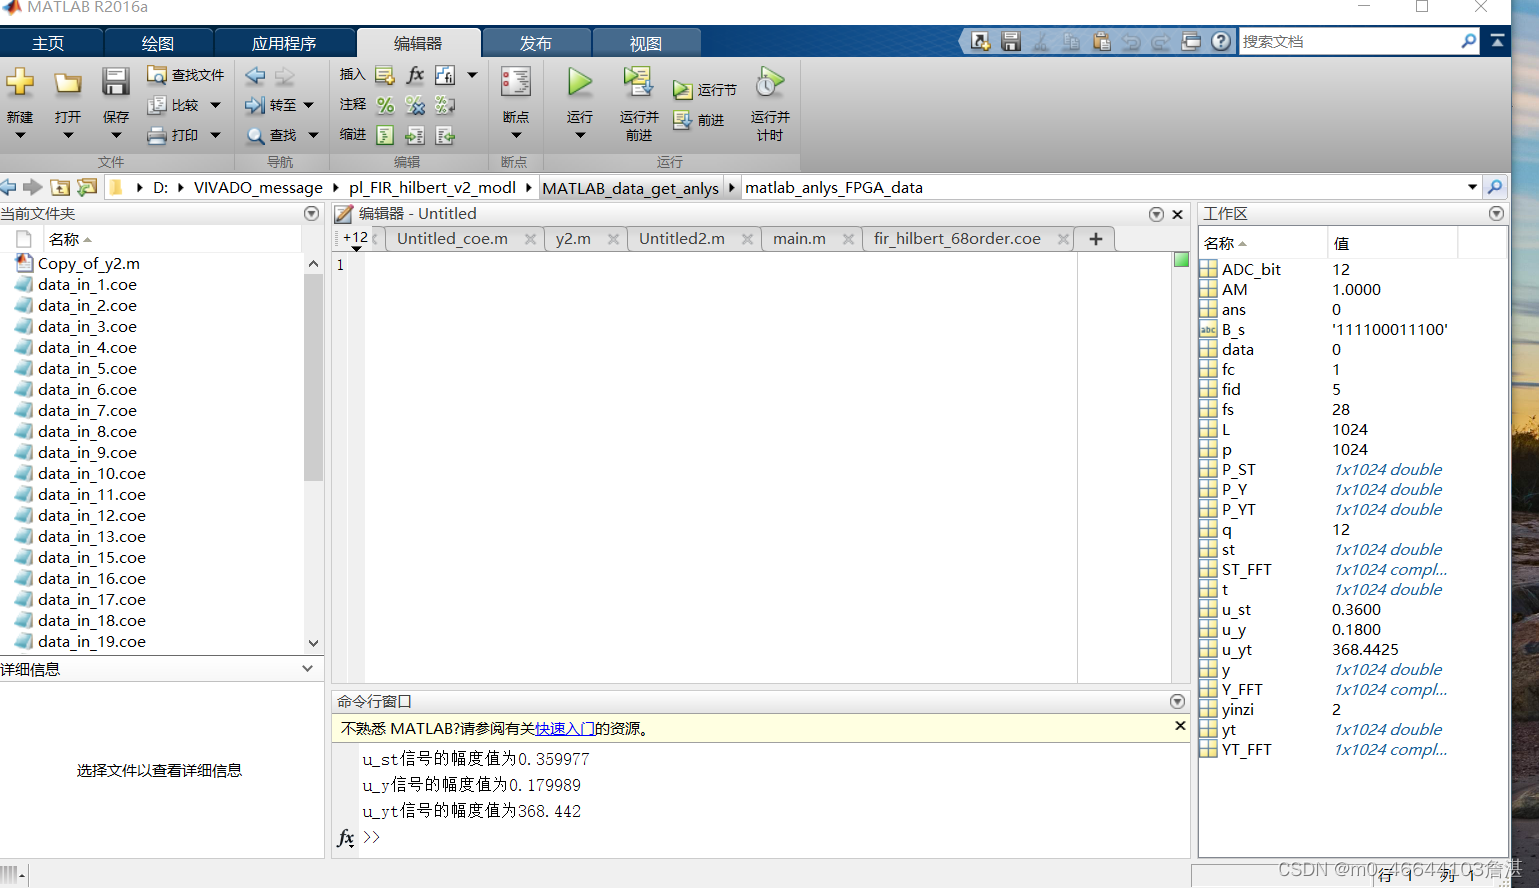Click the quick access save icon
The image size is (1539, 888).
pos(1011,41)
